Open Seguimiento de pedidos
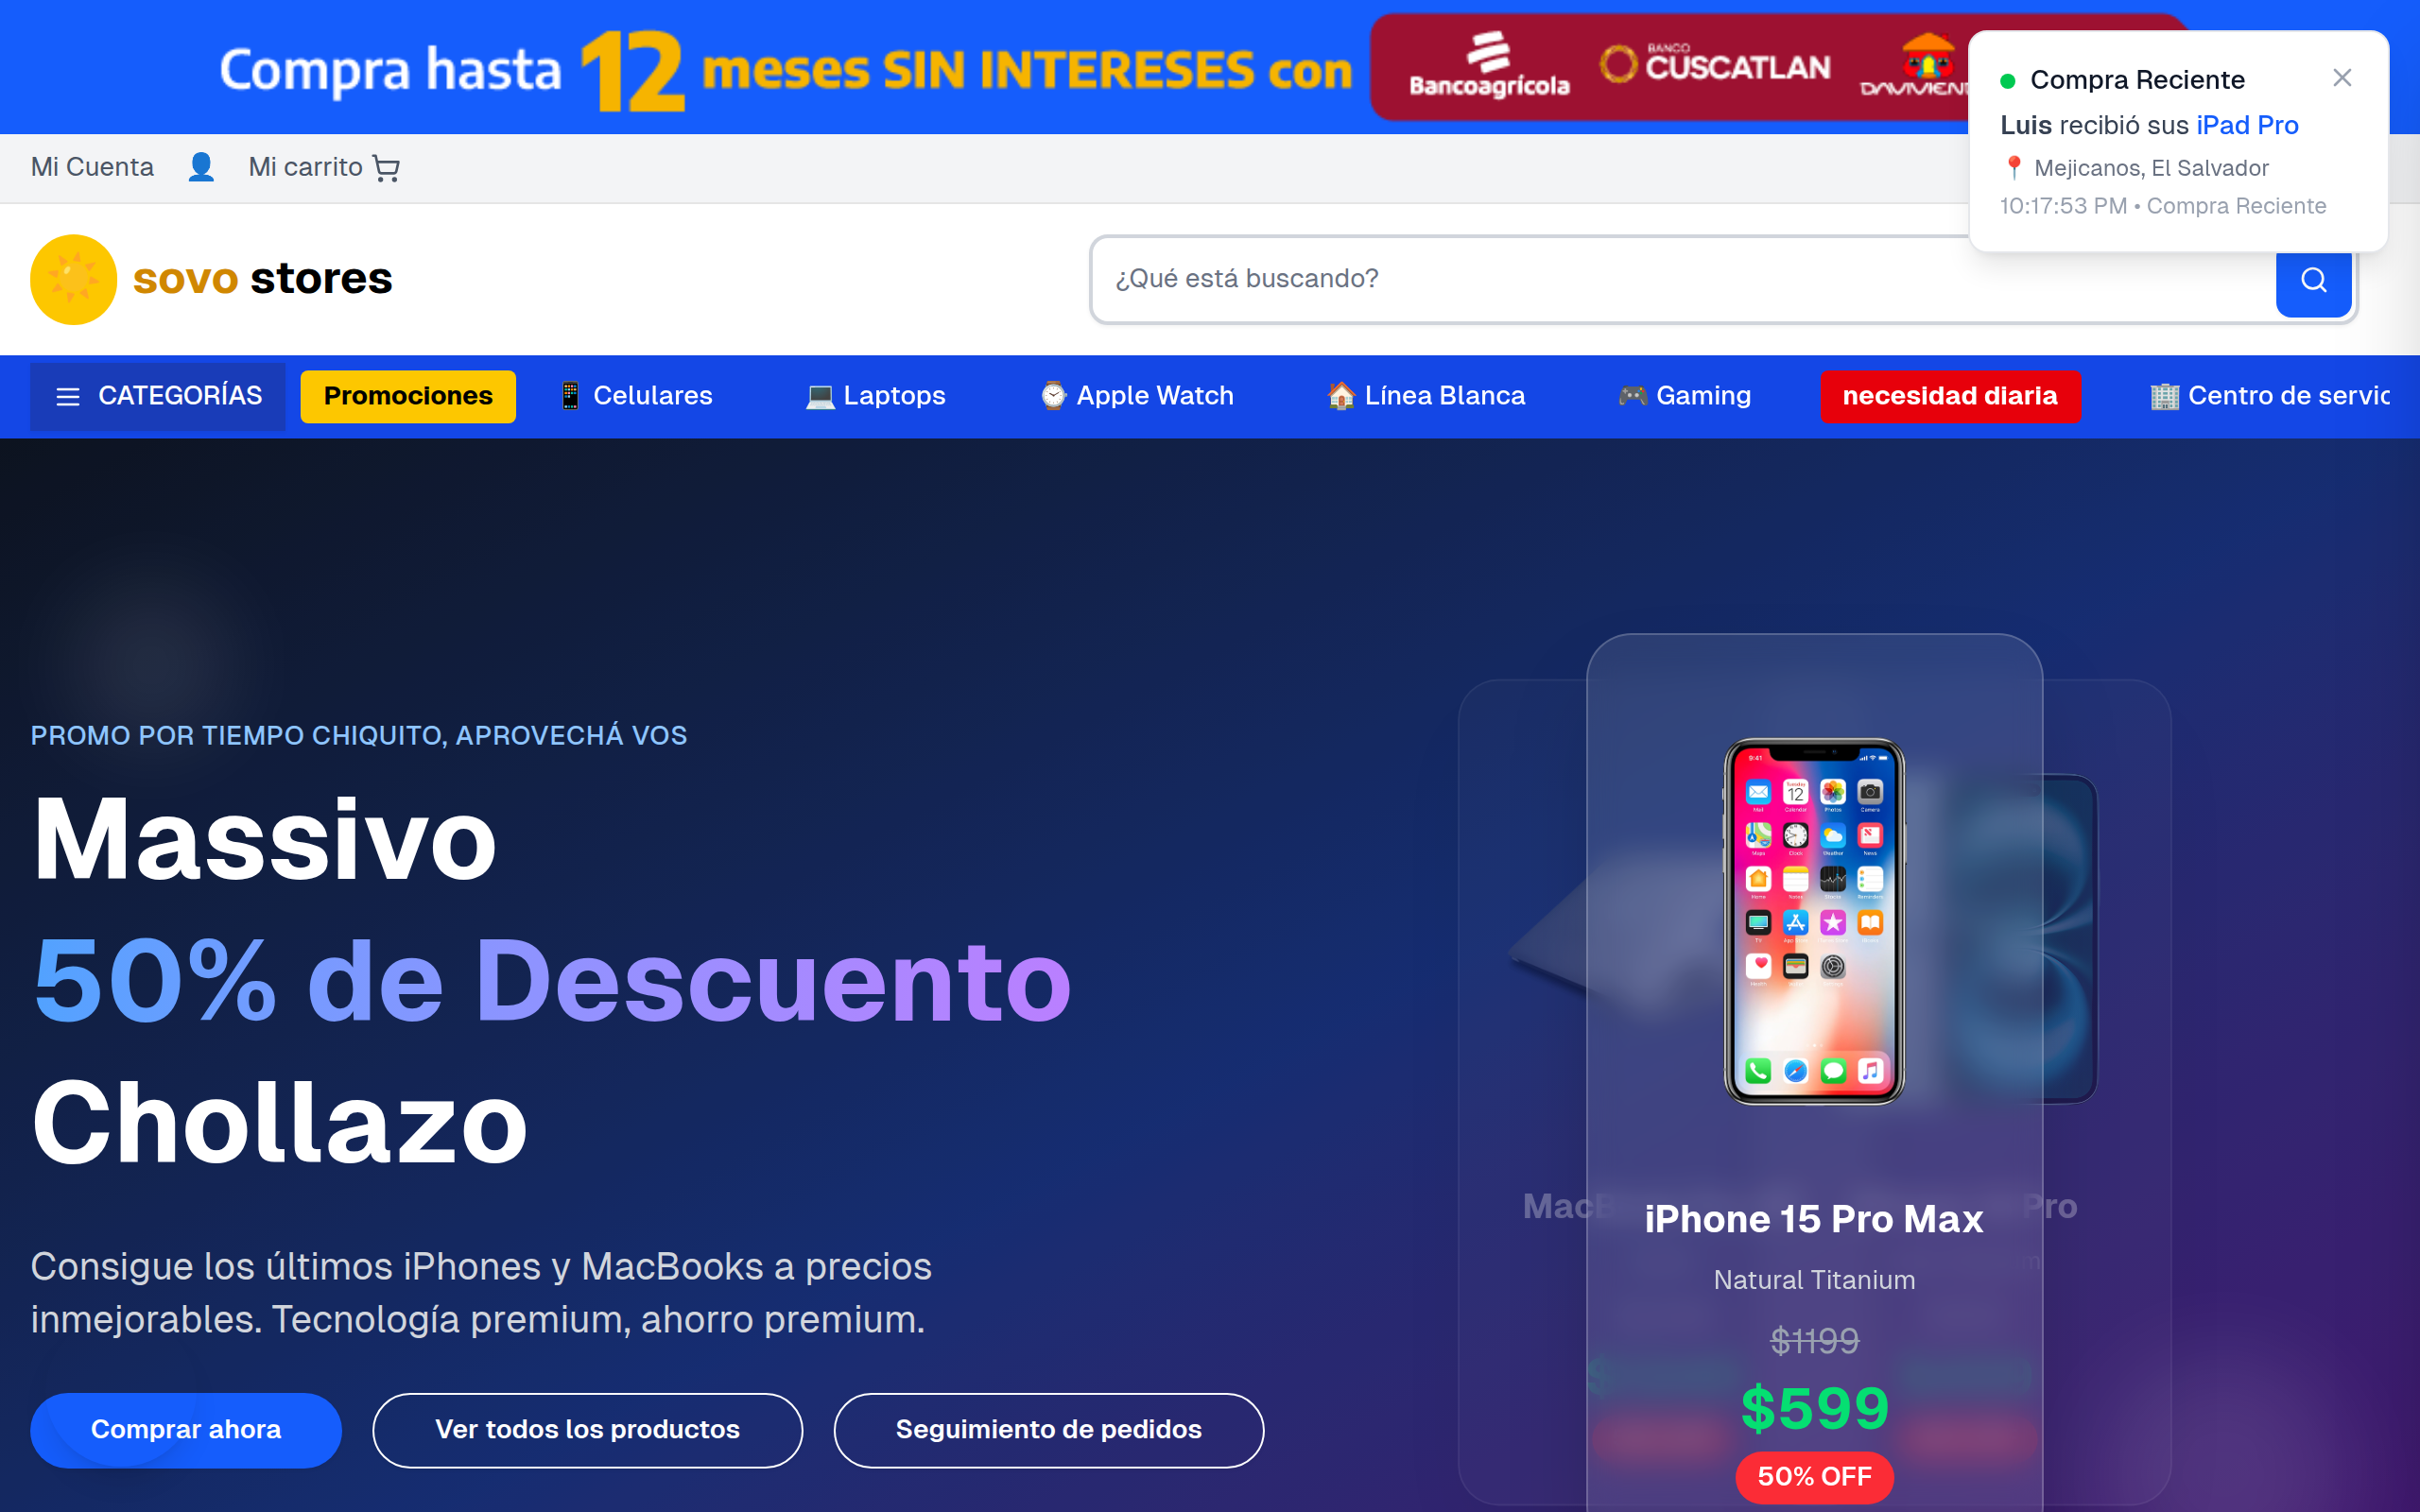This screenshot has width=2420, height=1512. [x=1048, y=1430]
